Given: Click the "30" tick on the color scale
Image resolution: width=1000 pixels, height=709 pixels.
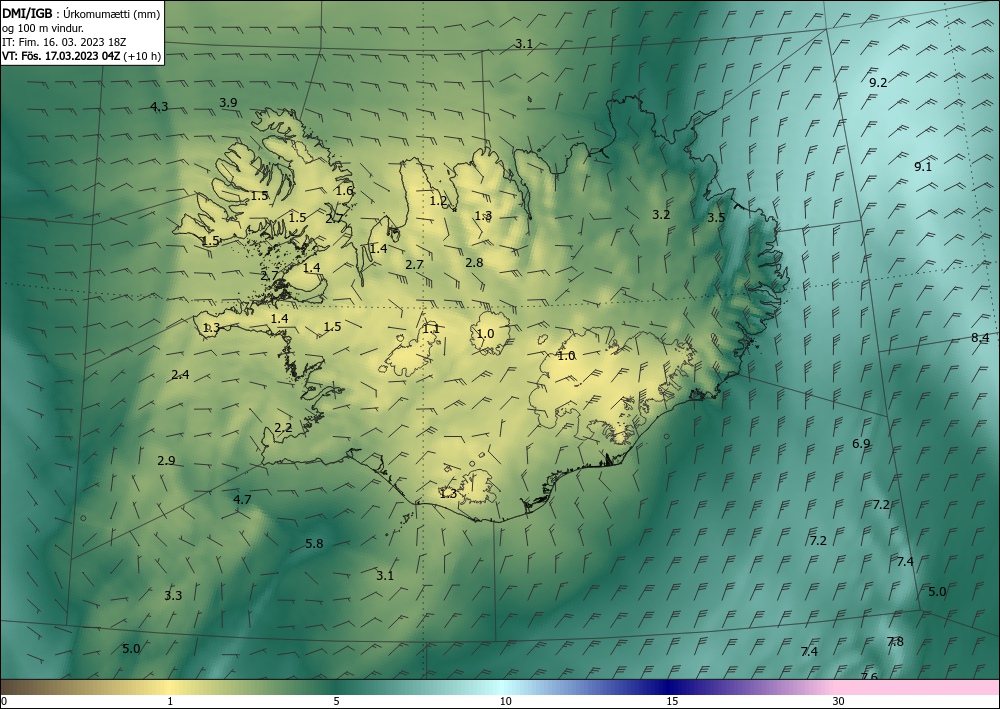Looking at the screenshot, I should pyautogui.click(x=839, y=702).
